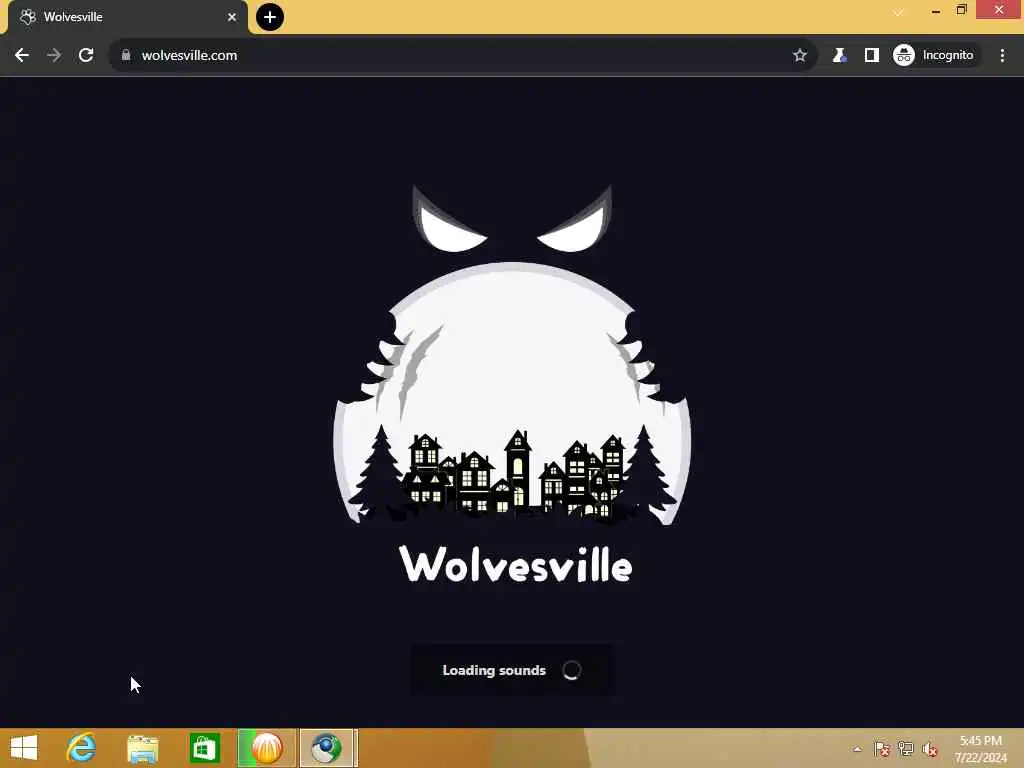This screenshot has width=1024, height=768.
Task: Open the Chrome Labs flask icon
Action: click(x=839, y=56)
